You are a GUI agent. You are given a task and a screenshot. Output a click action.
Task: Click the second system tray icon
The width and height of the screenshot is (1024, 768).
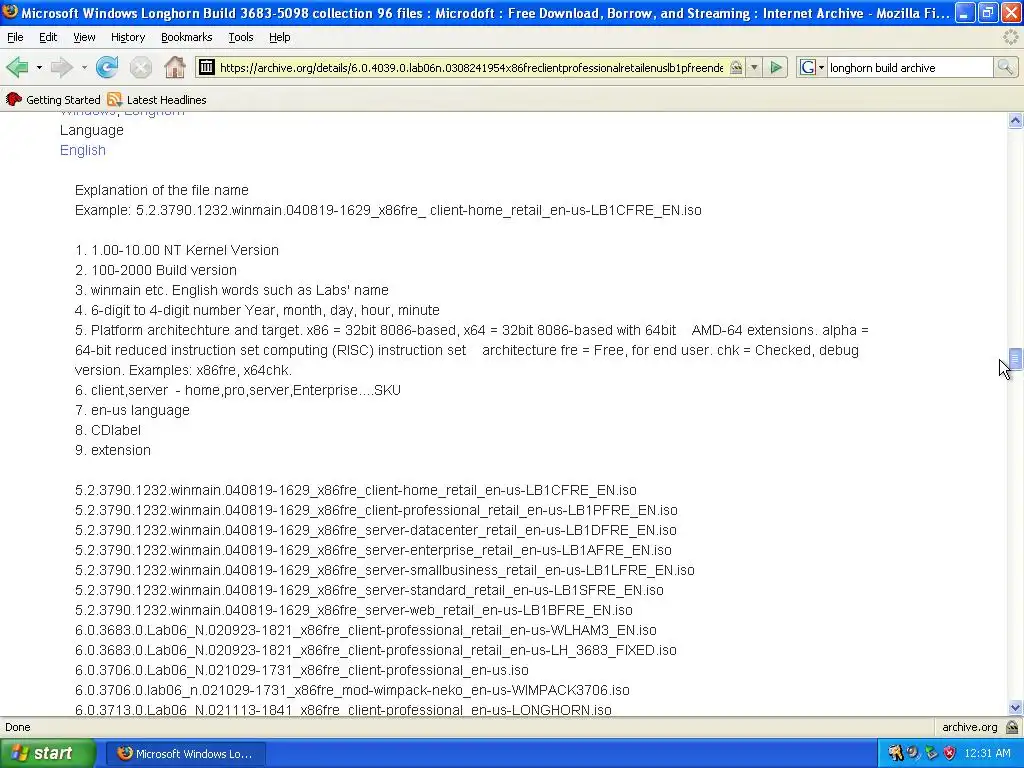[913, 754]
